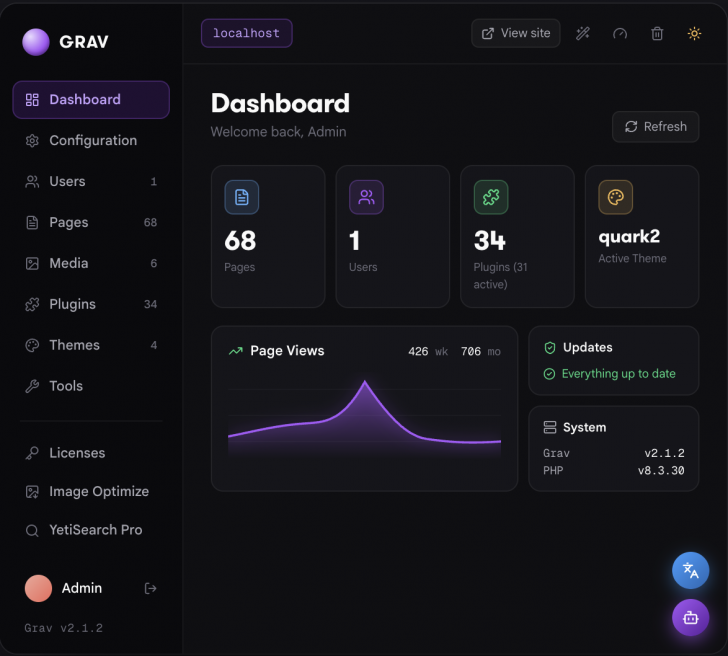The image size is (728, 656).
Task: Click the Welcome back, Admin subtitle
Action: [279, 132]
